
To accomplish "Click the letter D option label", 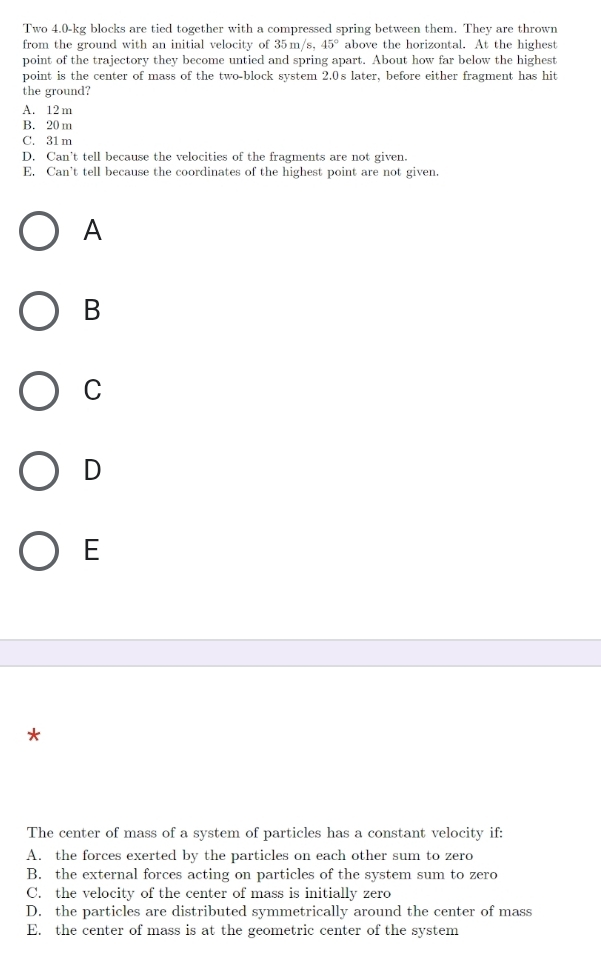I will point(92,470).
